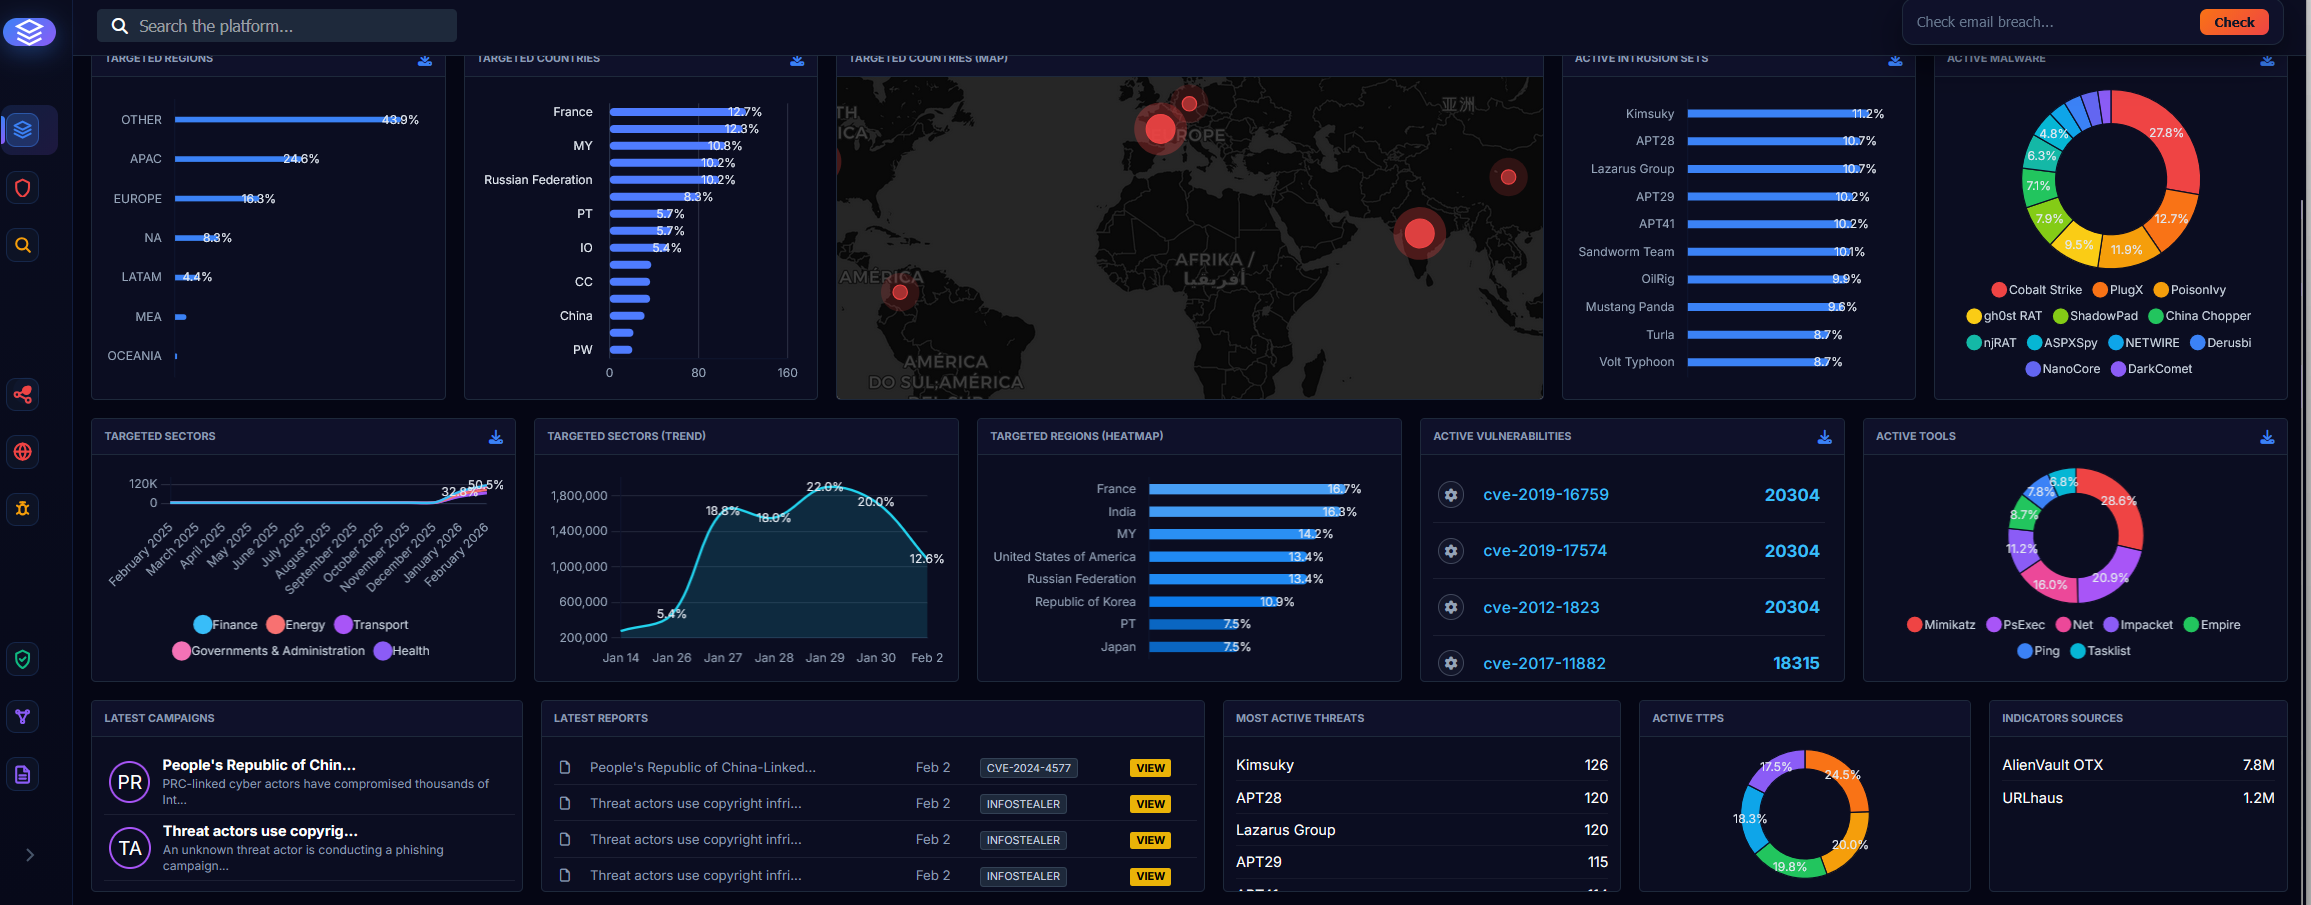The image size is (2311, 905).
Task: Click the gear icon beside cve-2019-16759
Action: point(1451,495)
